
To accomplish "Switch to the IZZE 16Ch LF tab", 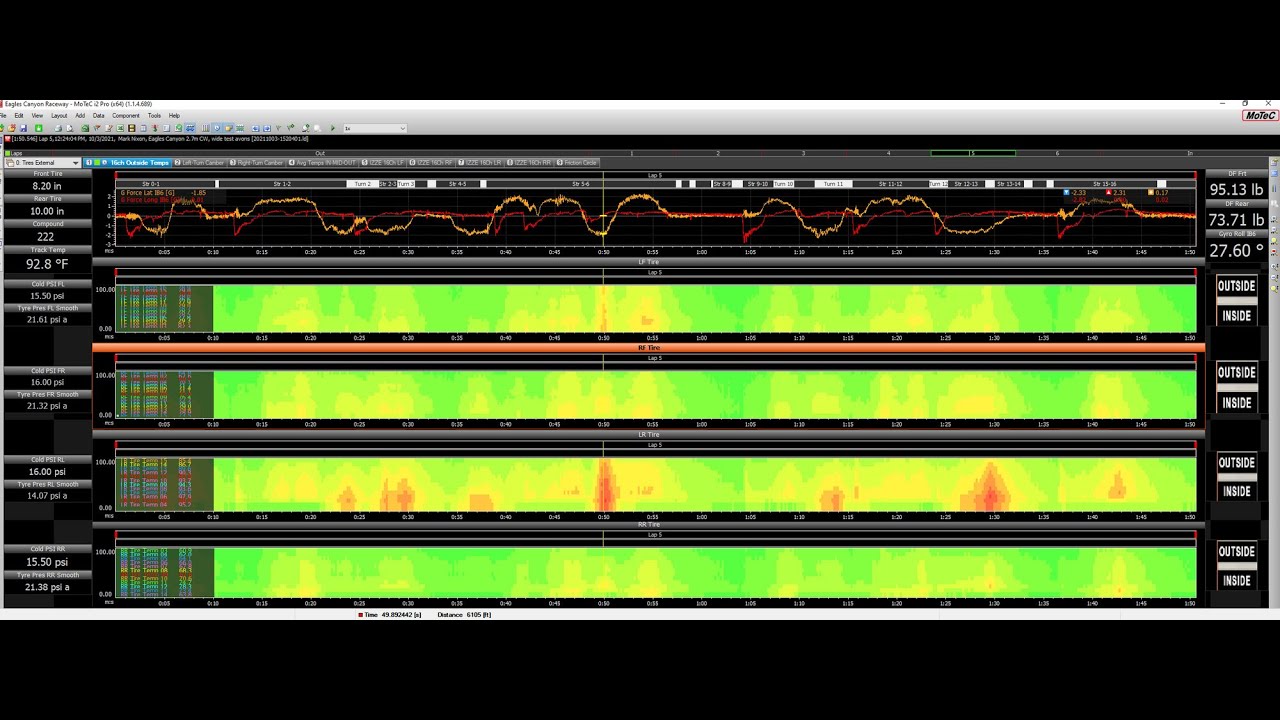I will pos(383,162).
